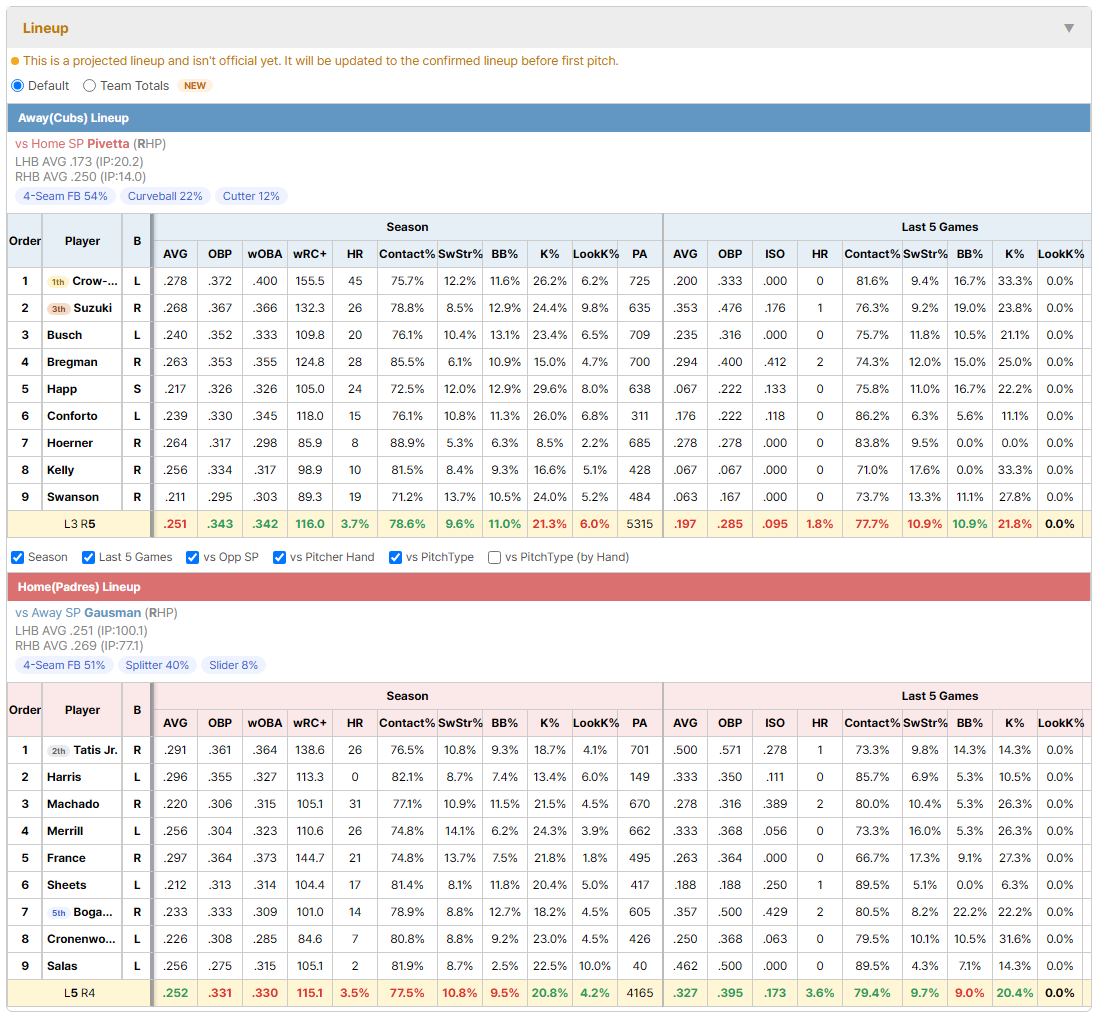Uncheck the Season checkbox

(18, 557)
